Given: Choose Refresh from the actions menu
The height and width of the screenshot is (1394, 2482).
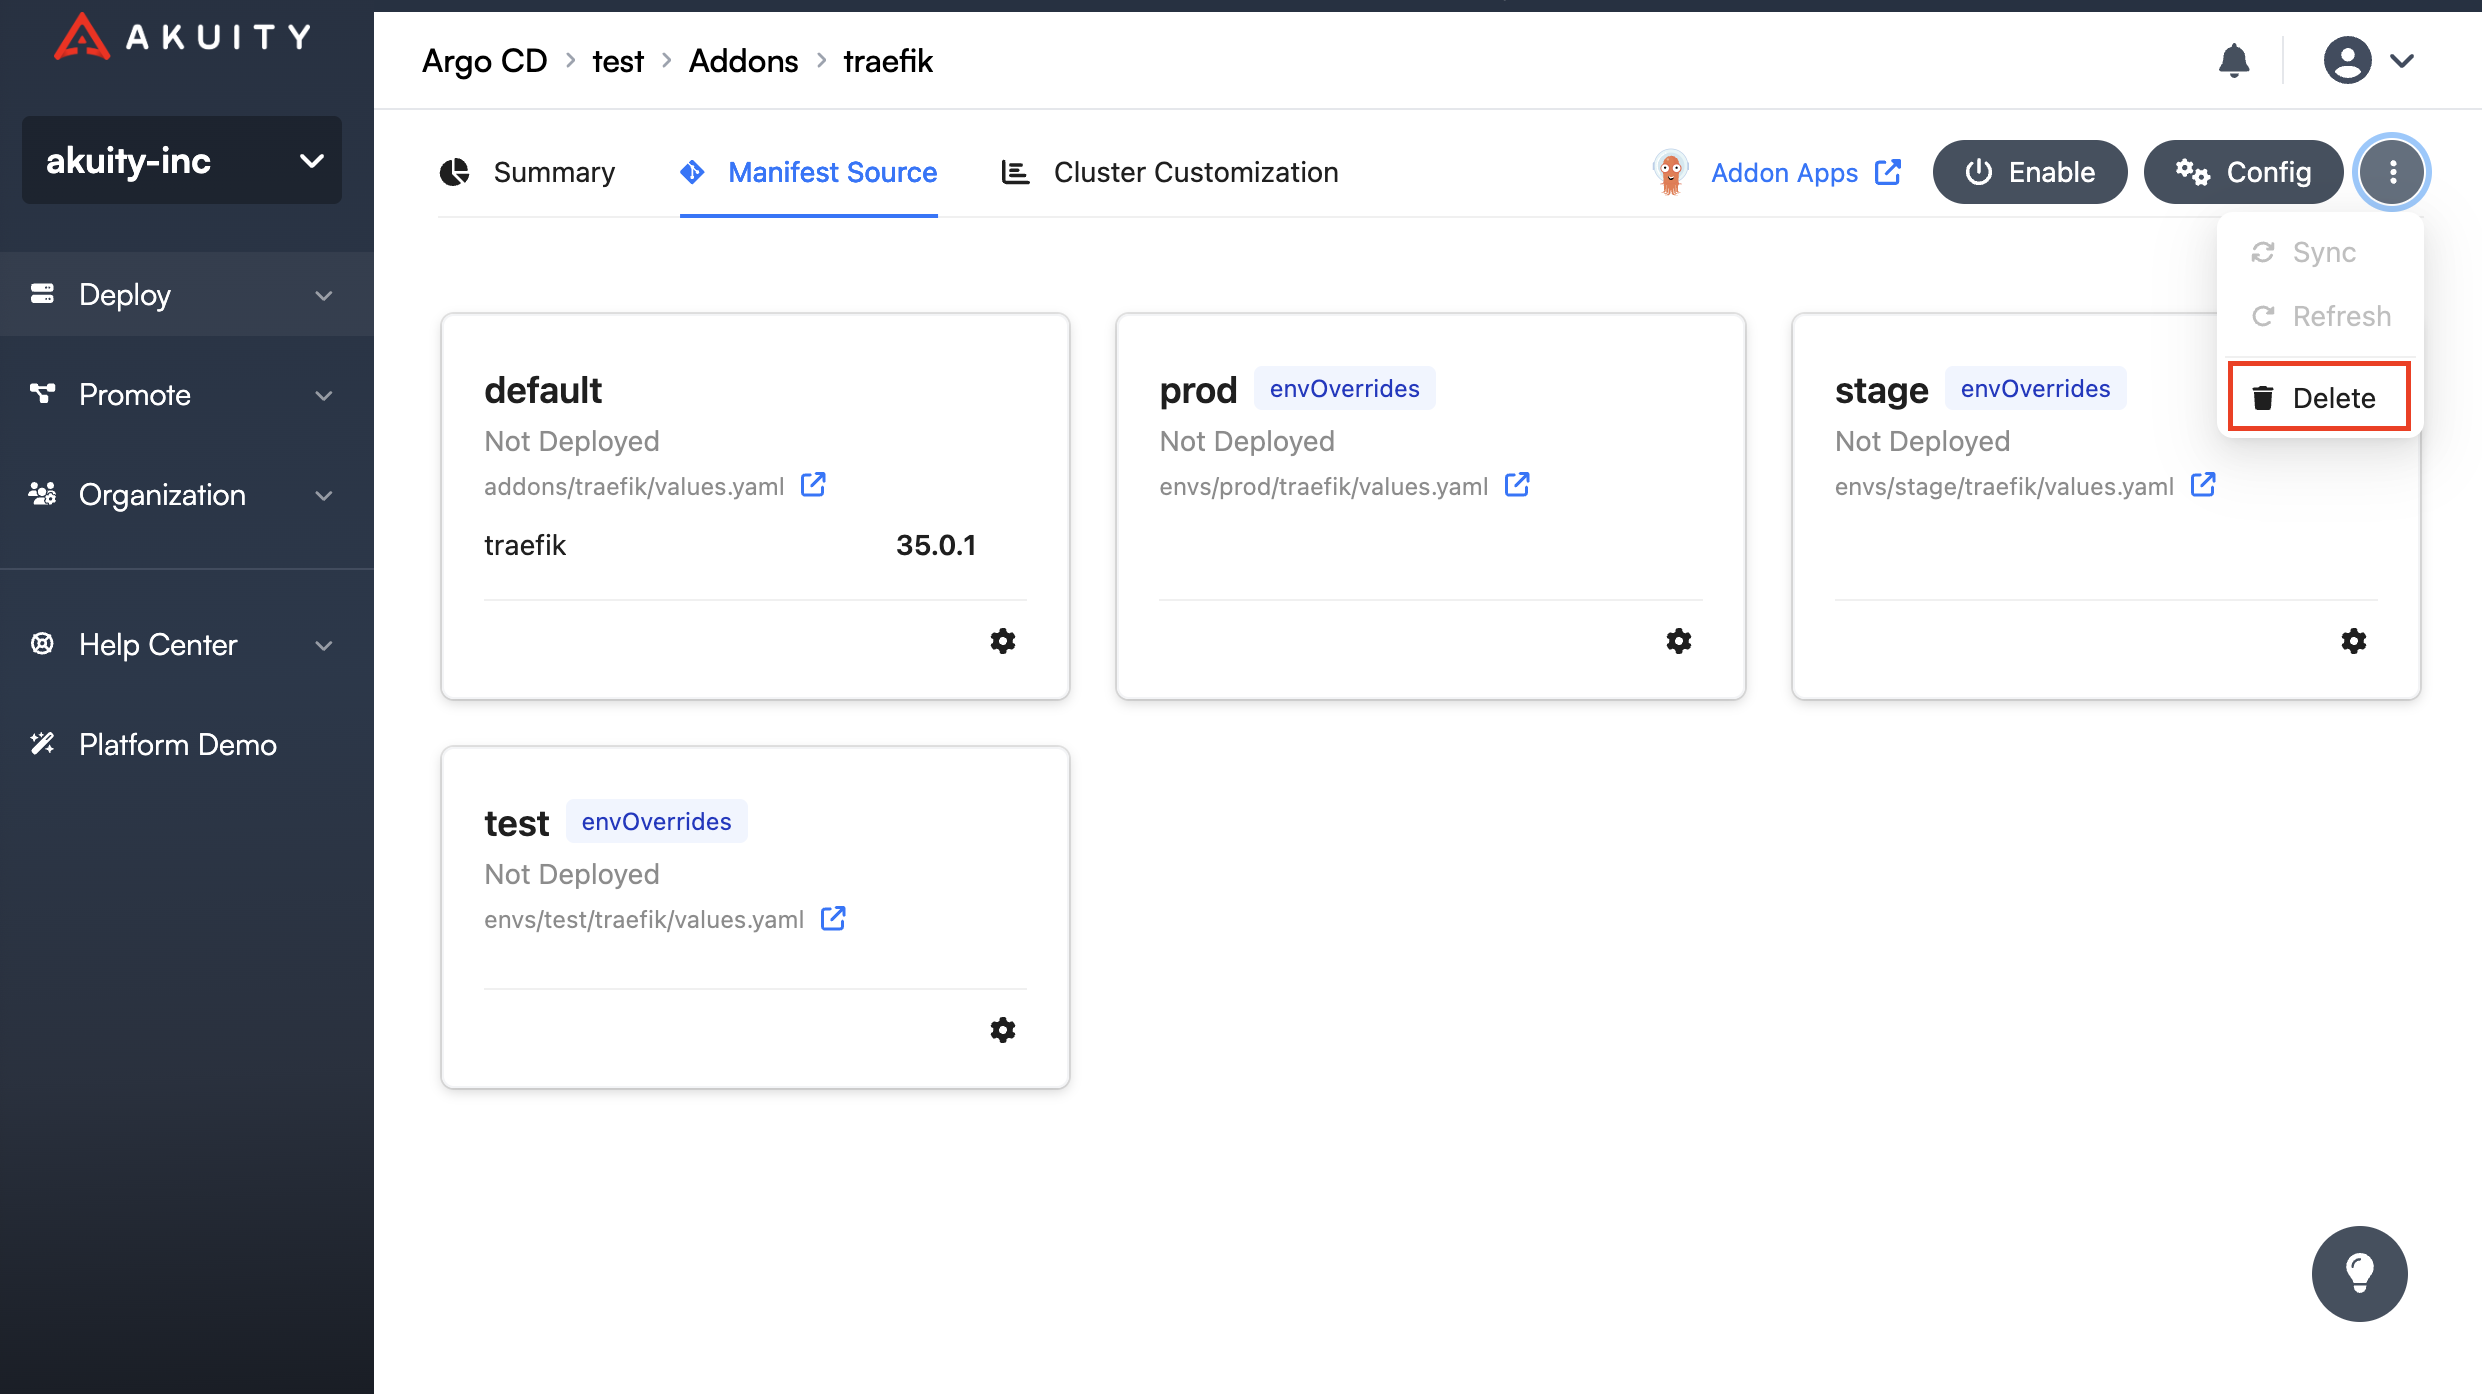Looking at the screenshot, I should point(2320,316).
